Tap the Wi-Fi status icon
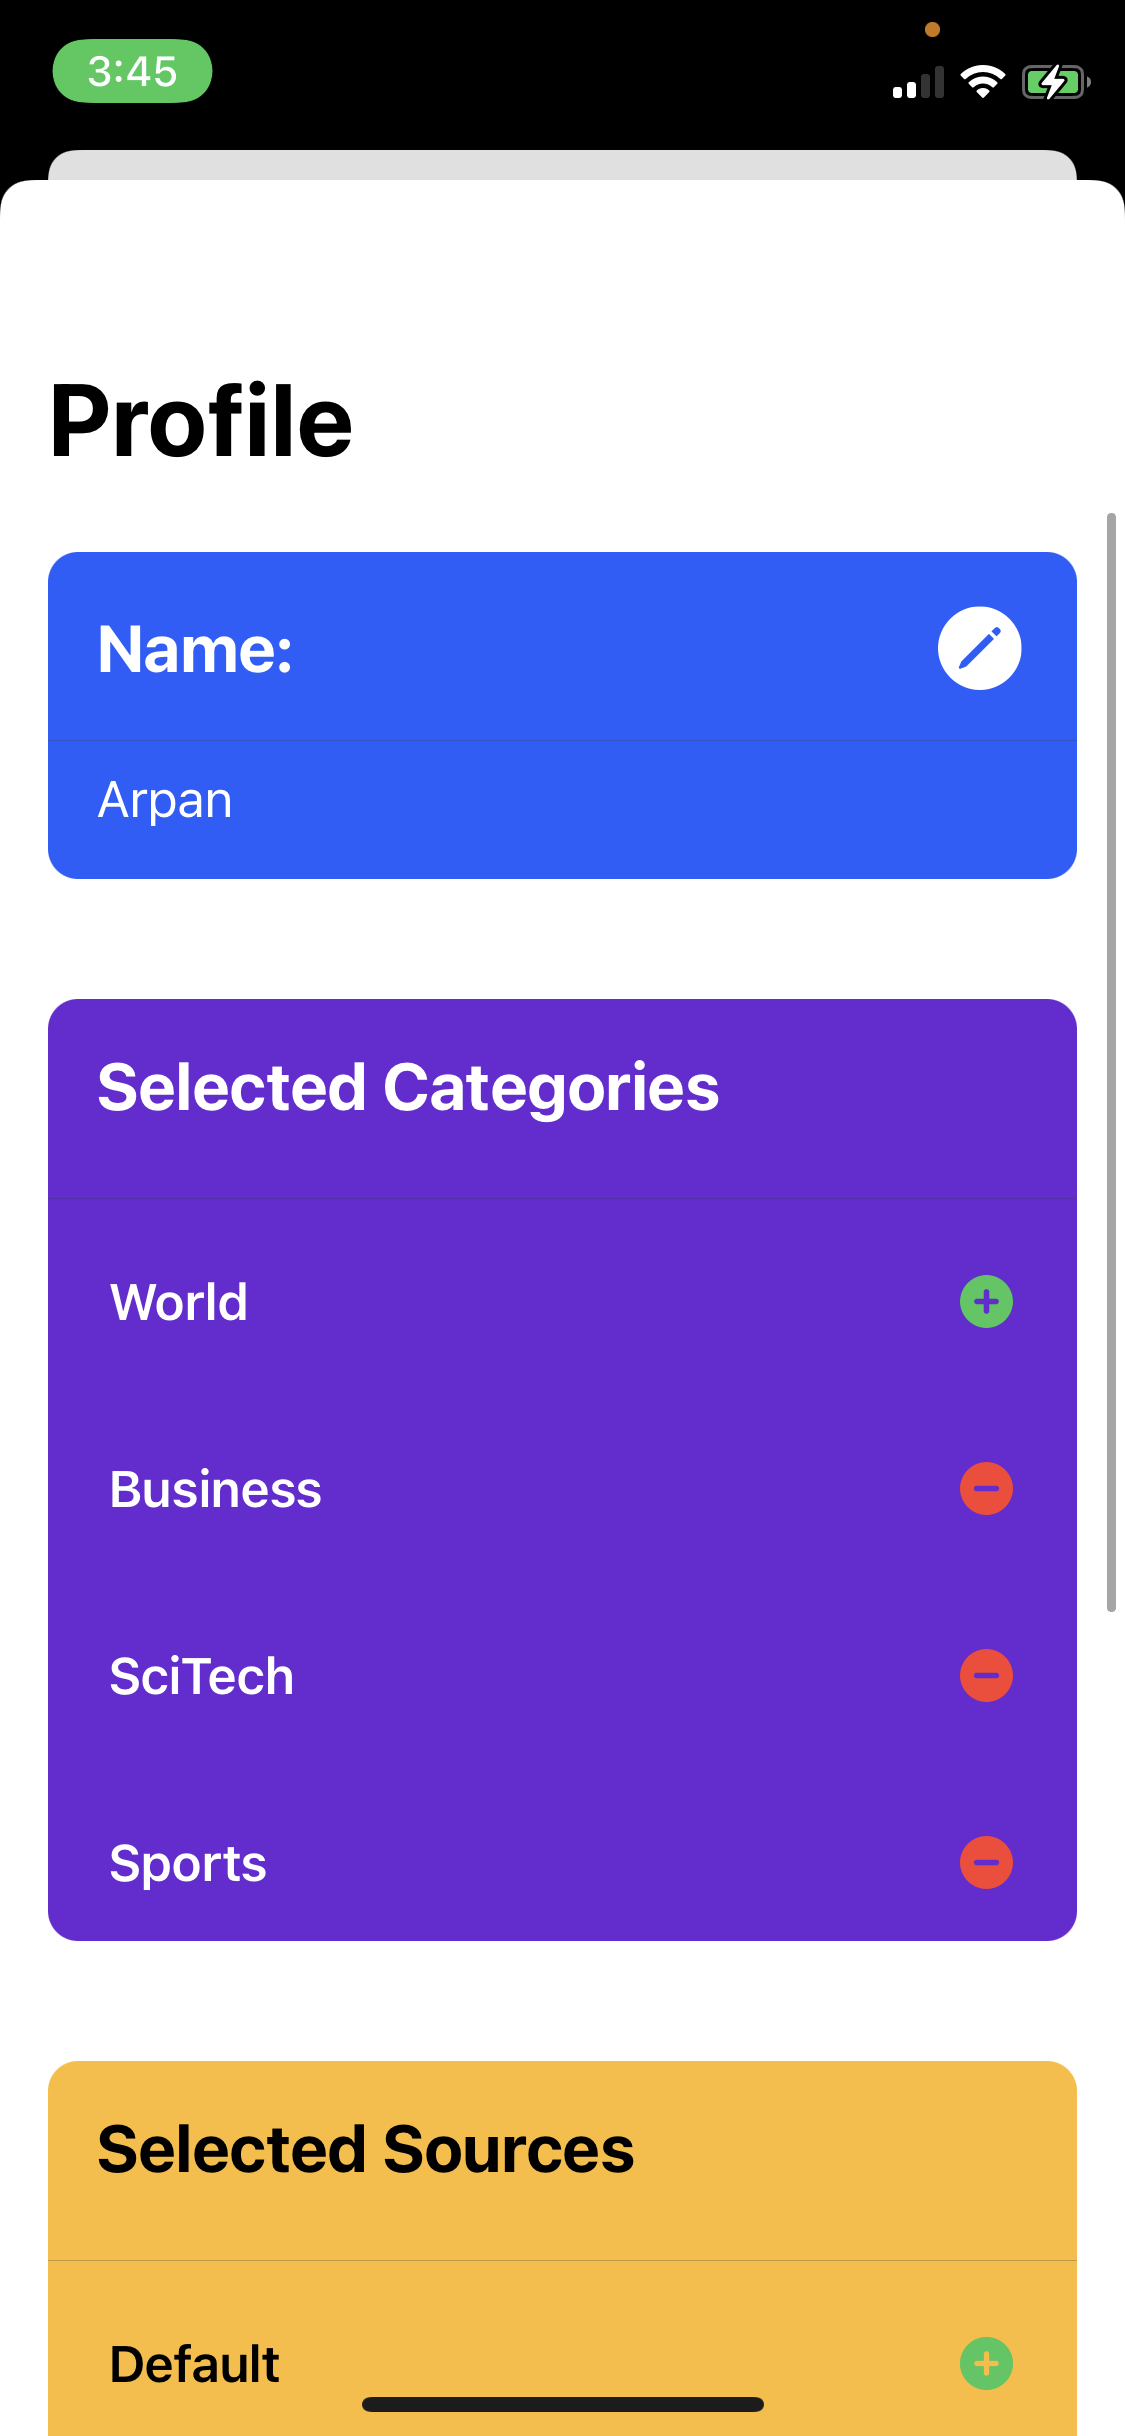 coord(982,81)
